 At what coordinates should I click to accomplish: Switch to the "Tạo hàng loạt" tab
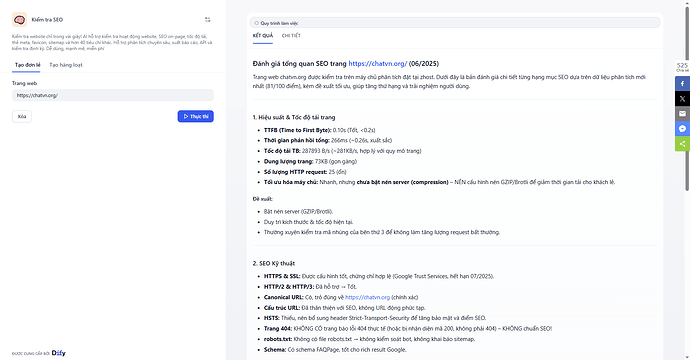tap(66, 65)
